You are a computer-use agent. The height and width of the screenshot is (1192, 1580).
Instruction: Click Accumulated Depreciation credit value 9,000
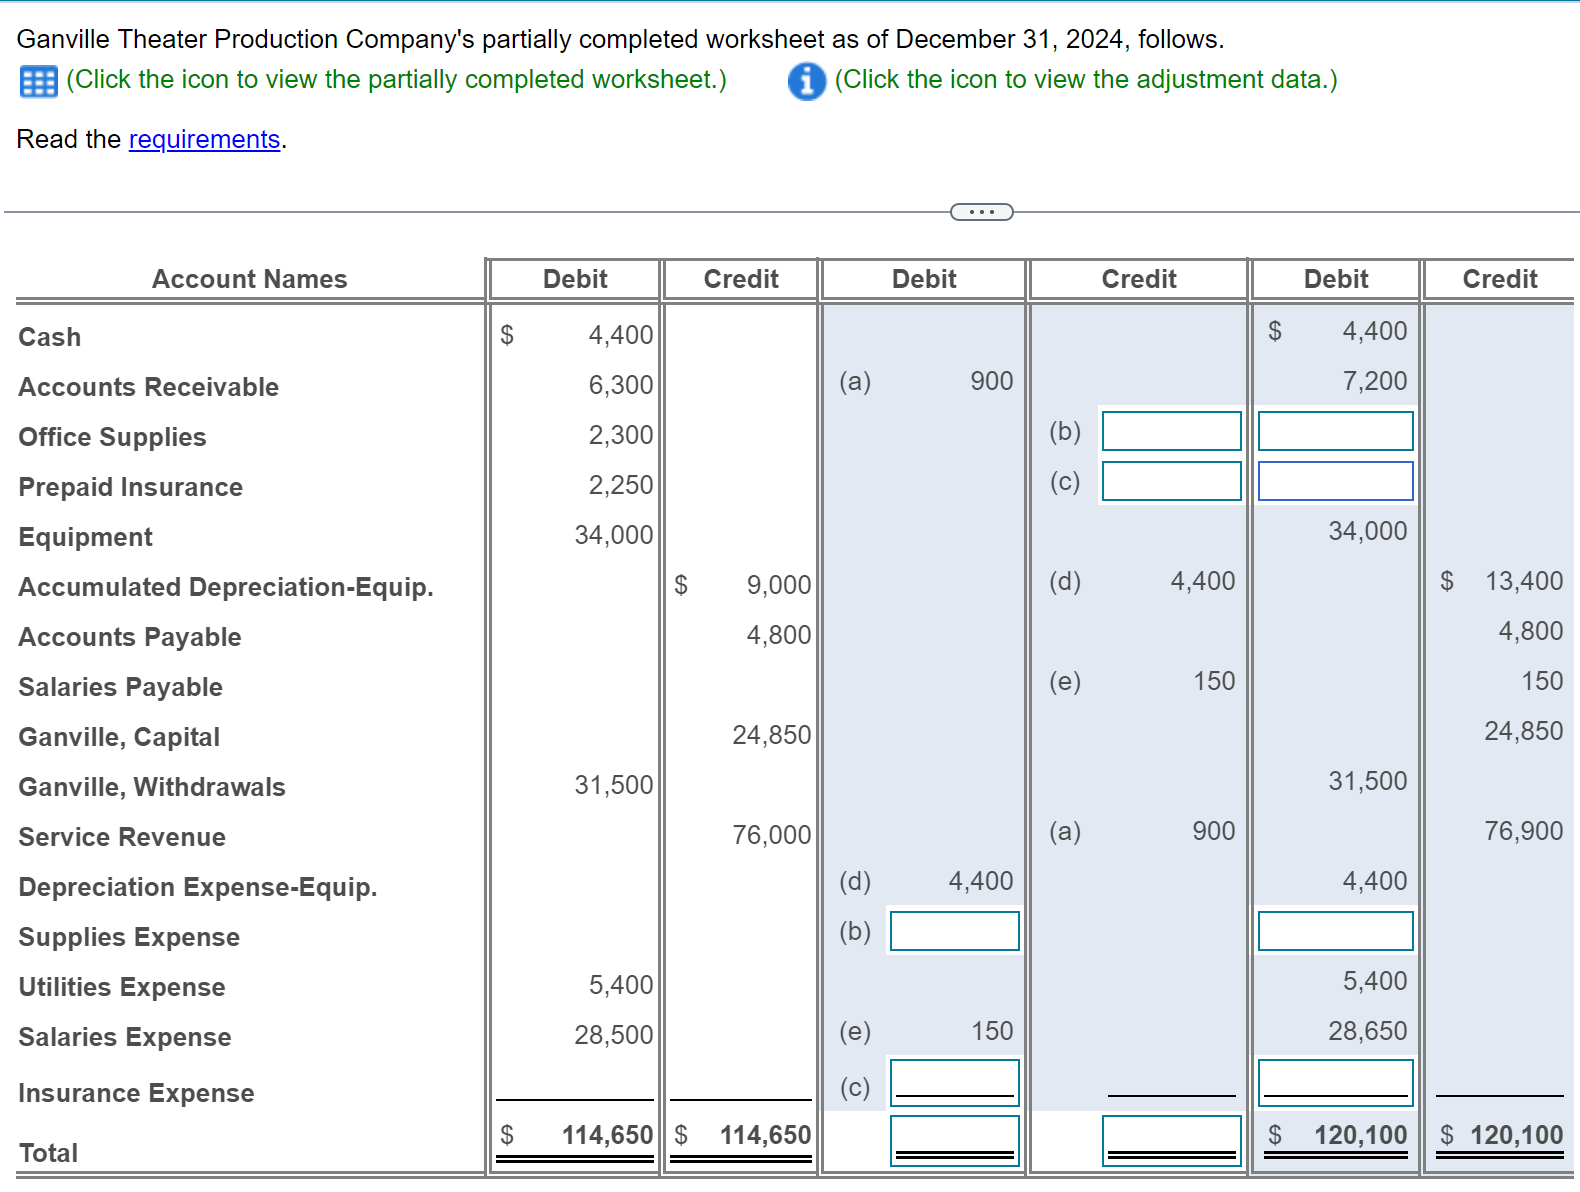click(779, 585)
